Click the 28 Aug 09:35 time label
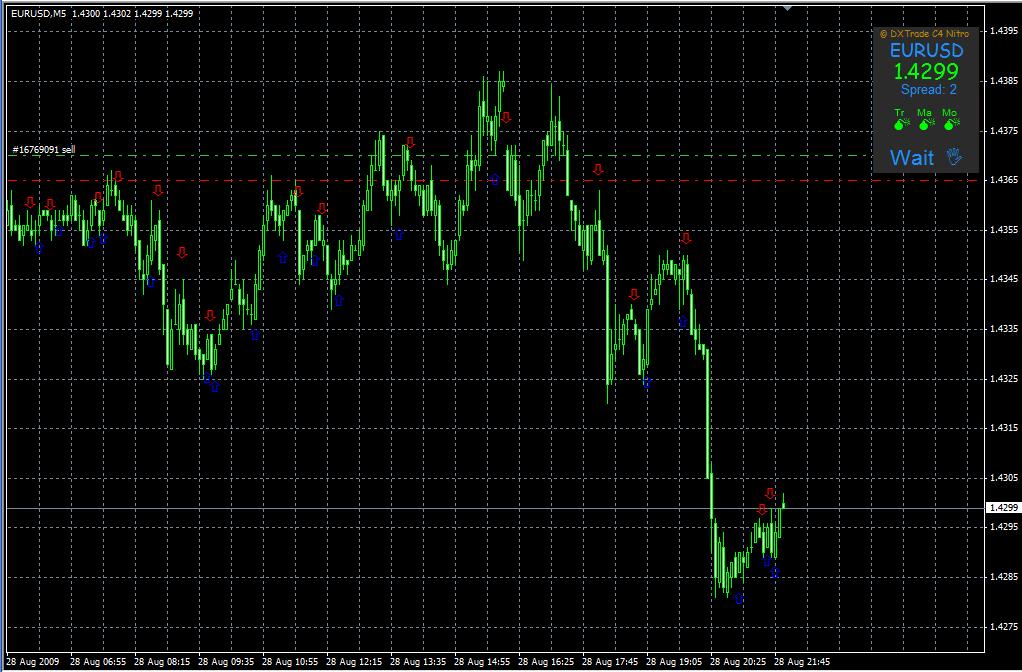The image size is (1022, 672). 226,662
